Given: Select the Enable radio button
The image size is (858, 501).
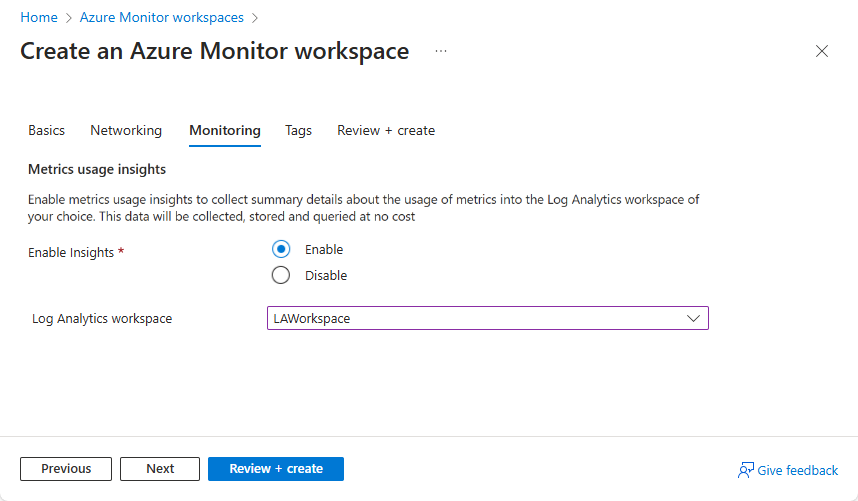Looking at the screenshot, I should coord(281,250).
